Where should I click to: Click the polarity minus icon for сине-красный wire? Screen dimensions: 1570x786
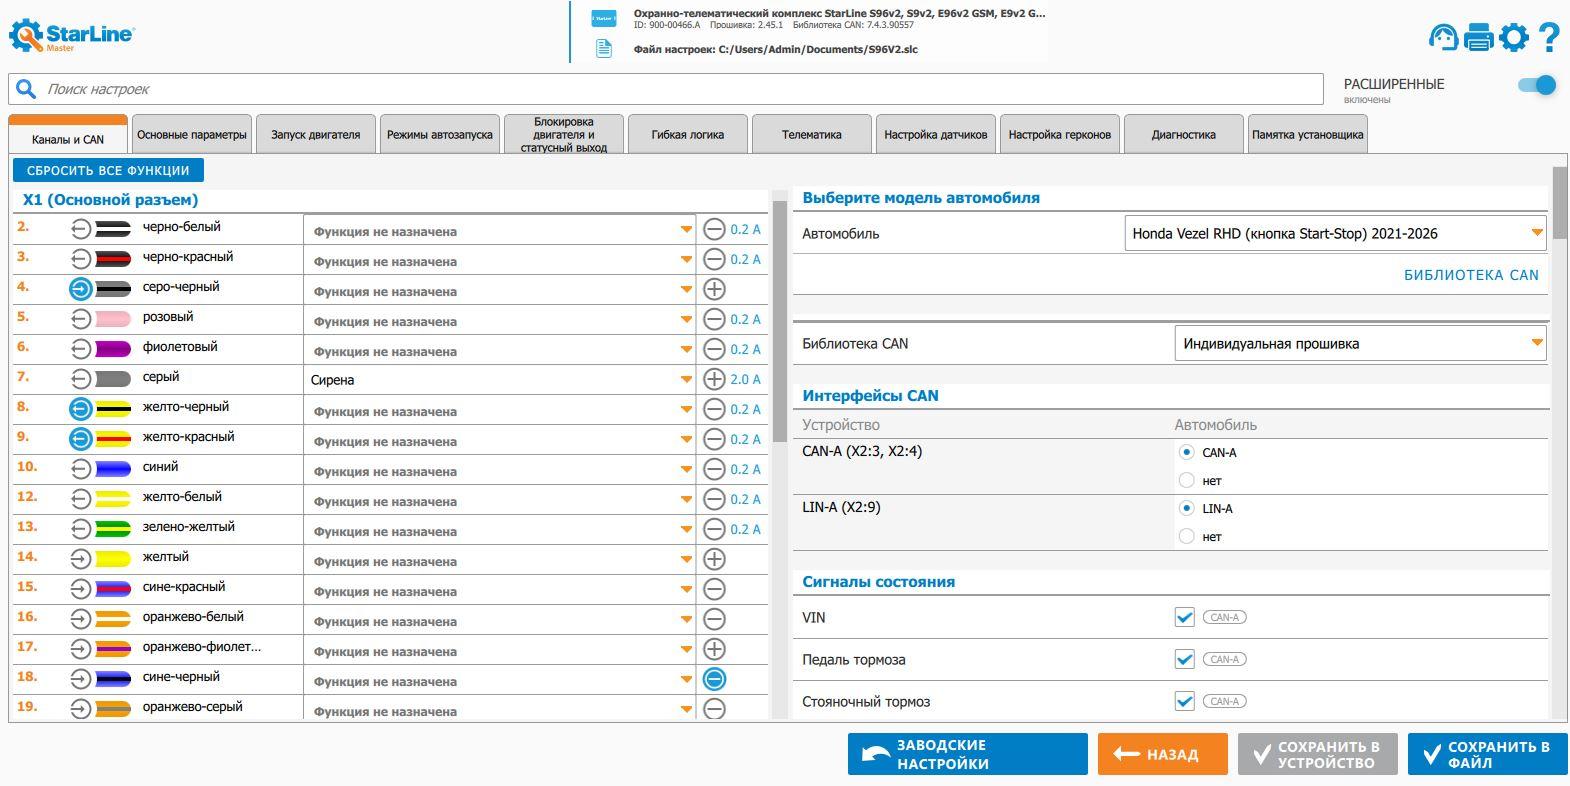(x=714, y=589)
